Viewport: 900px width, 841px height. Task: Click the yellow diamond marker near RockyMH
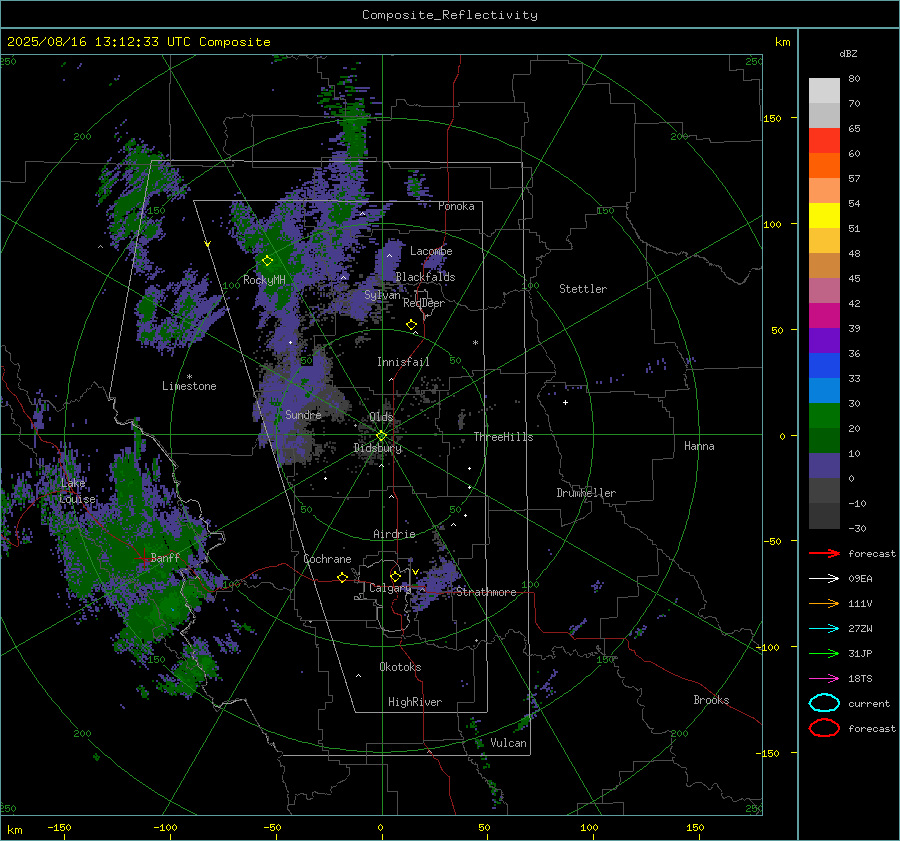(267, 261)
